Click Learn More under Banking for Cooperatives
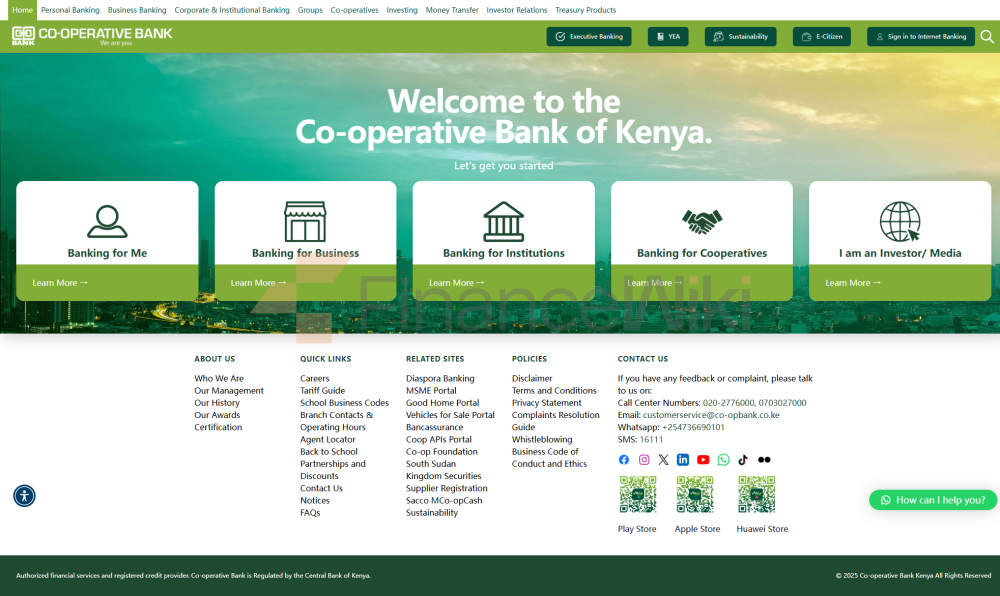The width and height of the screenshot is (1000, 596). 655,282
